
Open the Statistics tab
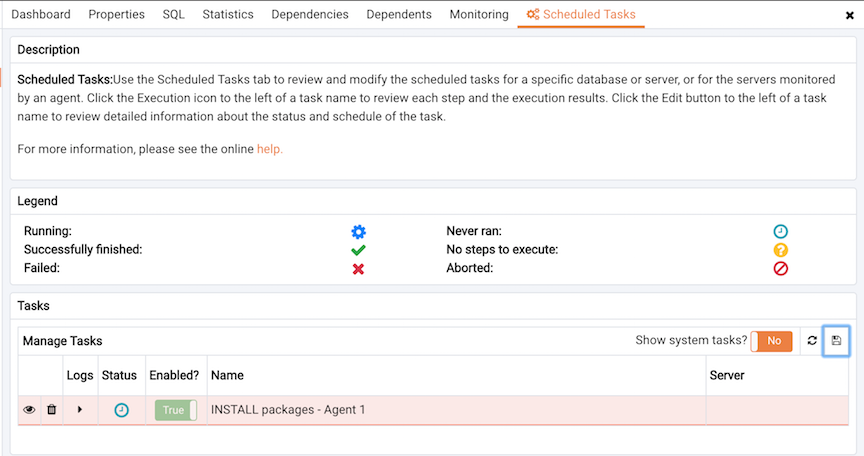pos(228,14)
